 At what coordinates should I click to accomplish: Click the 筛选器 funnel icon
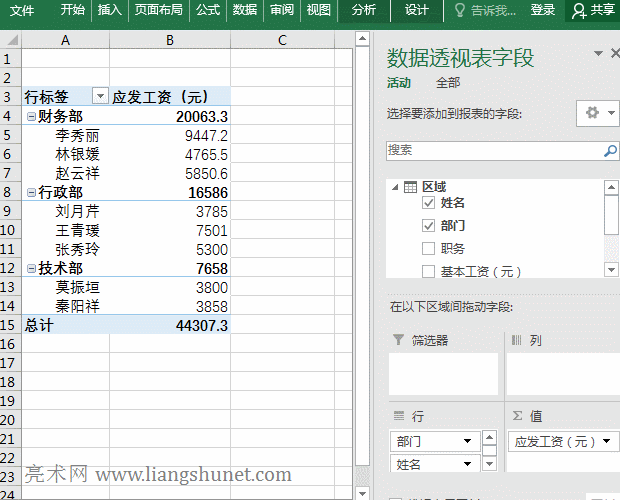pos(398,340)
